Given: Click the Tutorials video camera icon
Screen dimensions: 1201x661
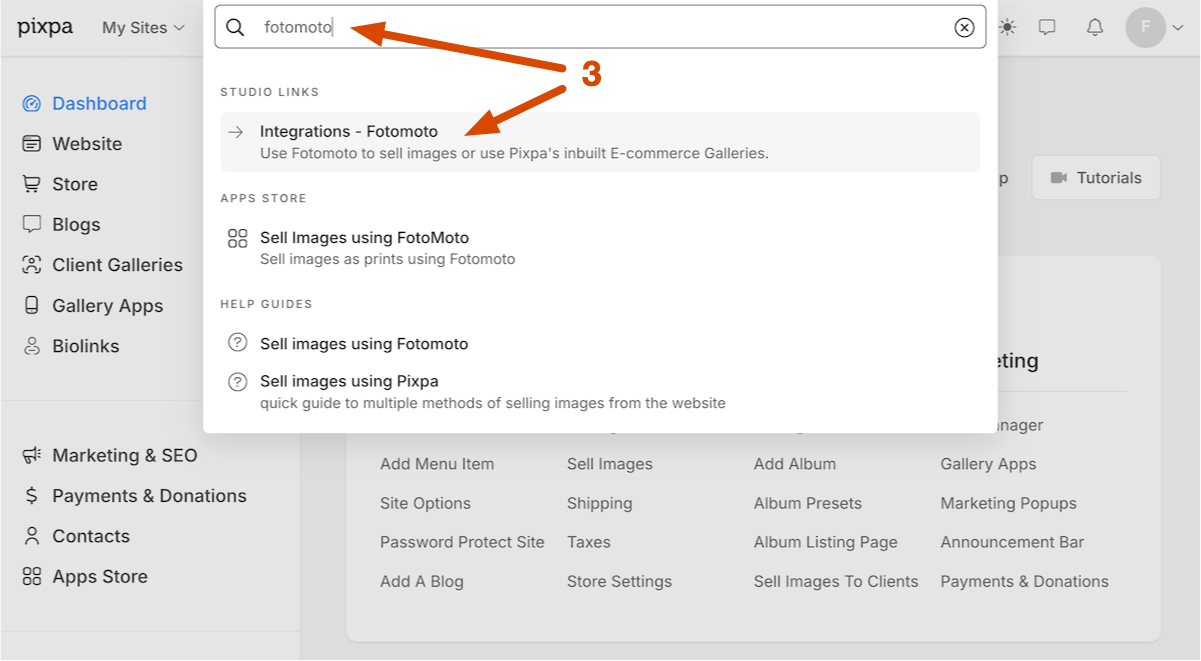Looking at the screenshot, I should coord(1059,178).
